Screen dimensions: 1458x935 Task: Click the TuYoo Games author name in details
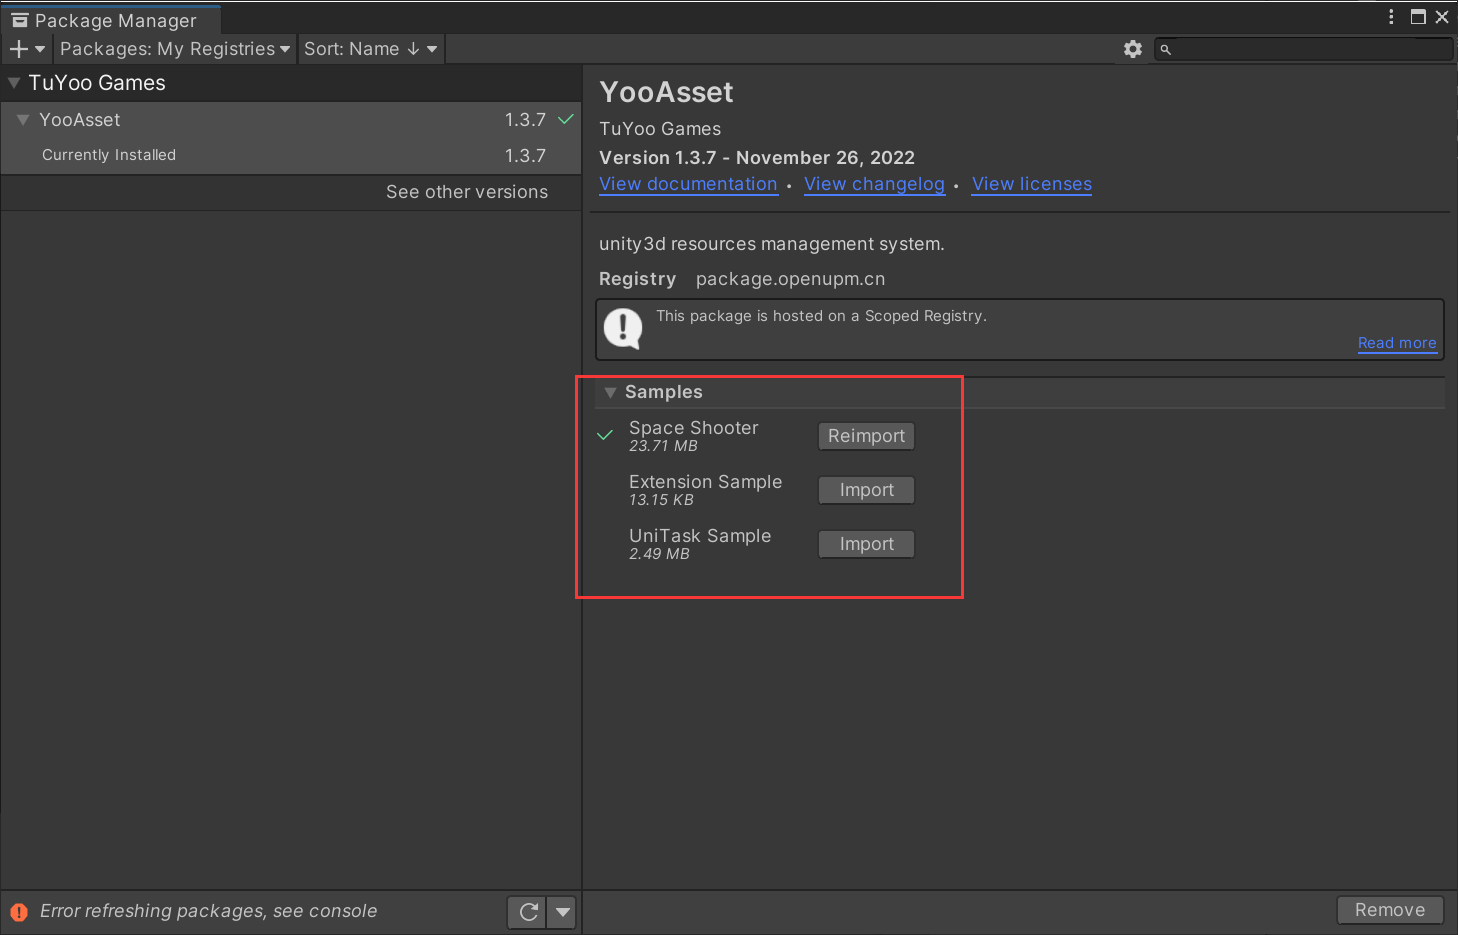click(660, 129)
